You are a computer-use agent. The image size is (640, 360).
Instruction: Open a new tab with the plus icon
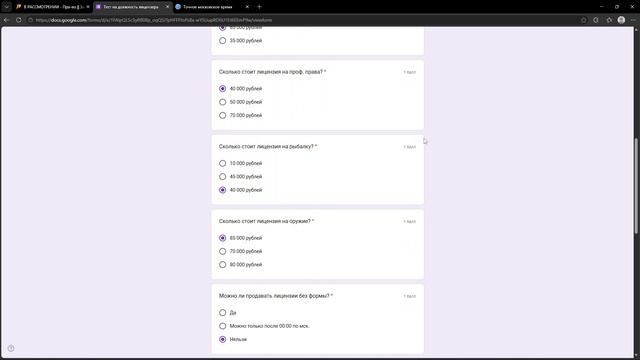(x=259, y=7)
